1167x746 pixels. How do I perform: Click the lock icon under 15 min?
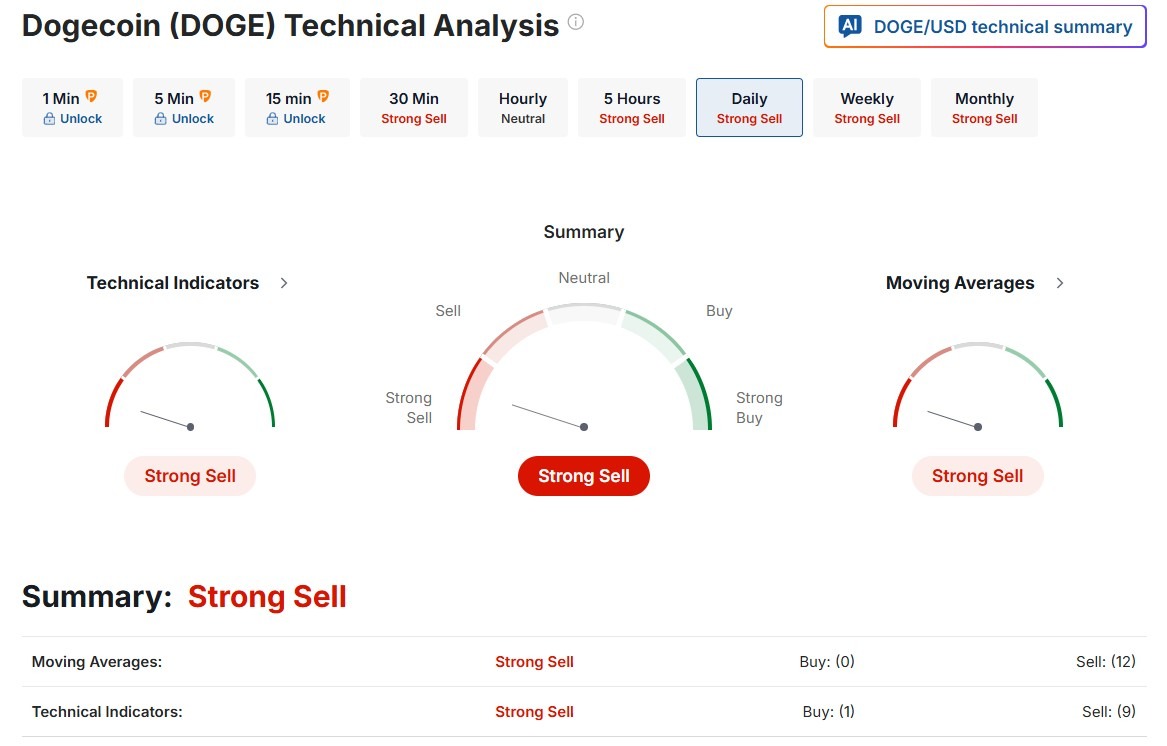click(272, 119)
